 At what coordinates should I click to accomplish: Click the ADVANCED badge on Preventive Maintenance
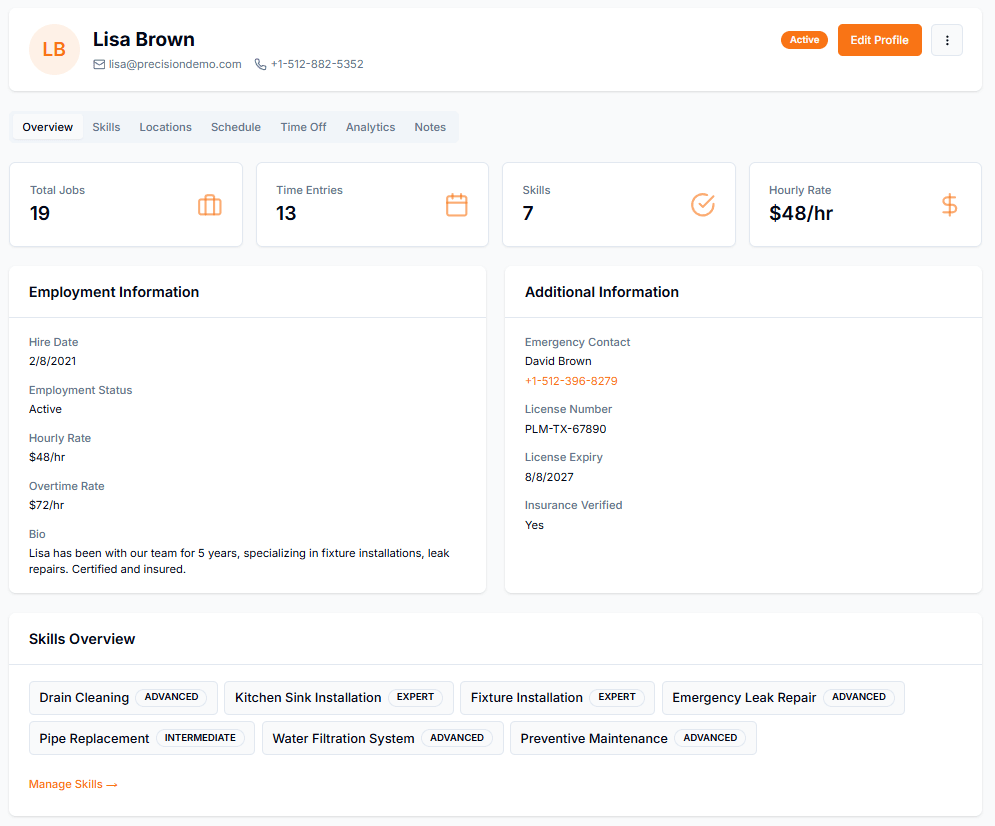coord(710,738)
